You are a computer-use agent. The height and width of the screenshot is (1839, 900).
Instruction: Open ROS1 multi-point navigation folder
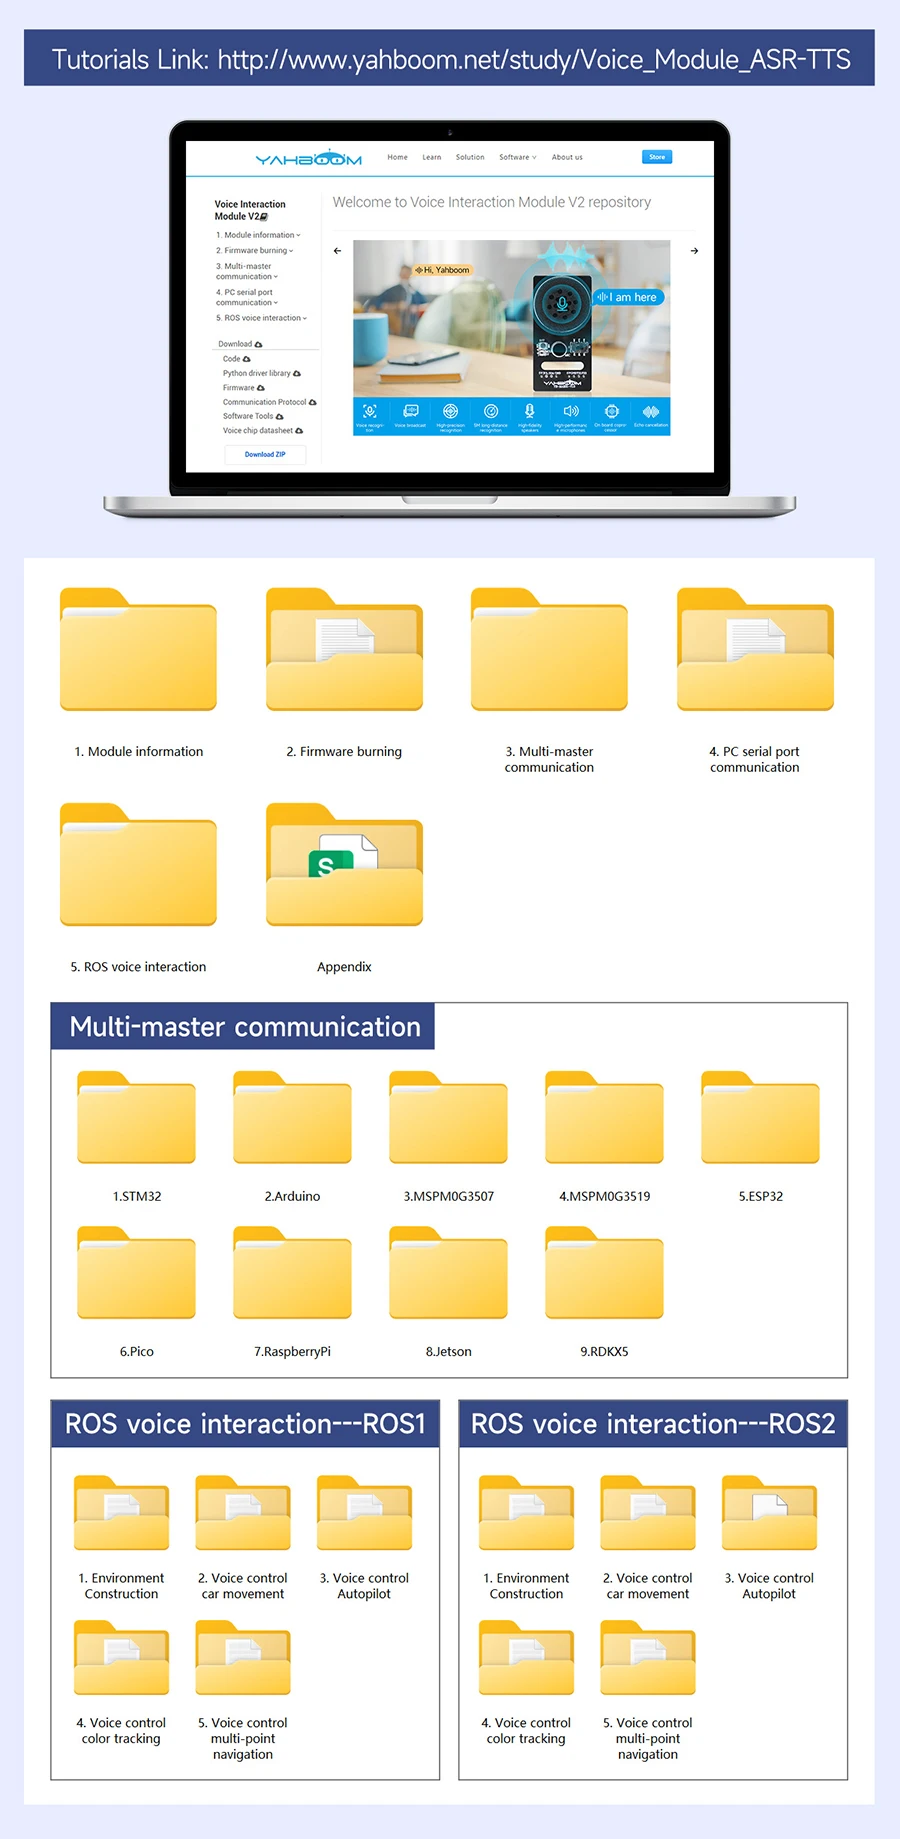243,1658
